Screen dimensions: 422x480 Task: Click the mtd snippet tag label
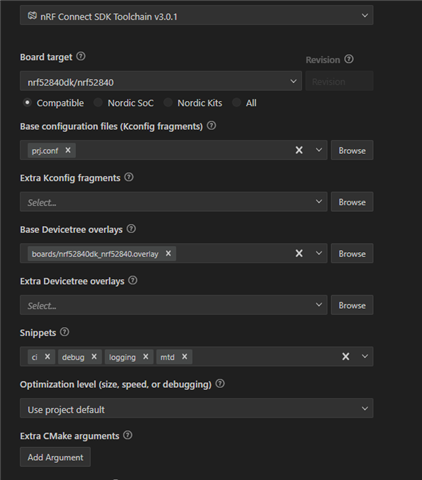coord(167,357)
